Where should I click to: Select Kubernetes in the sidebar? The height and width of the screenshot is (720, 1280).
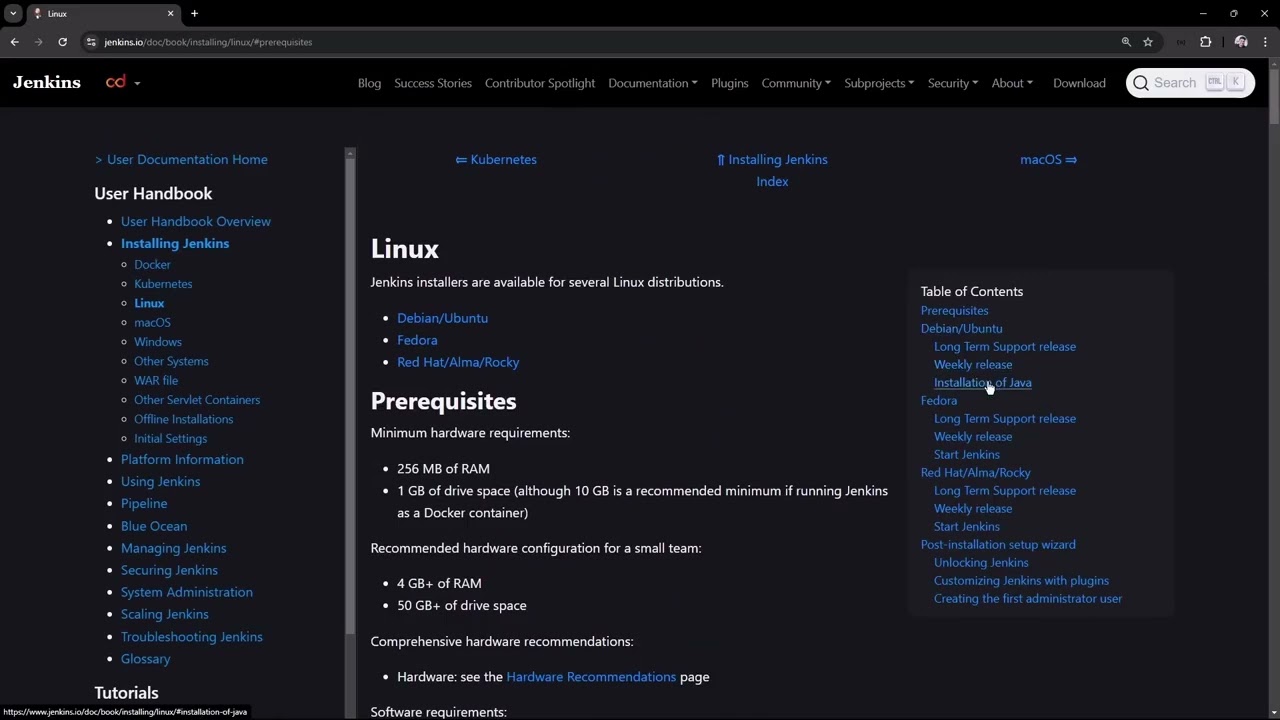click(163, 284)
